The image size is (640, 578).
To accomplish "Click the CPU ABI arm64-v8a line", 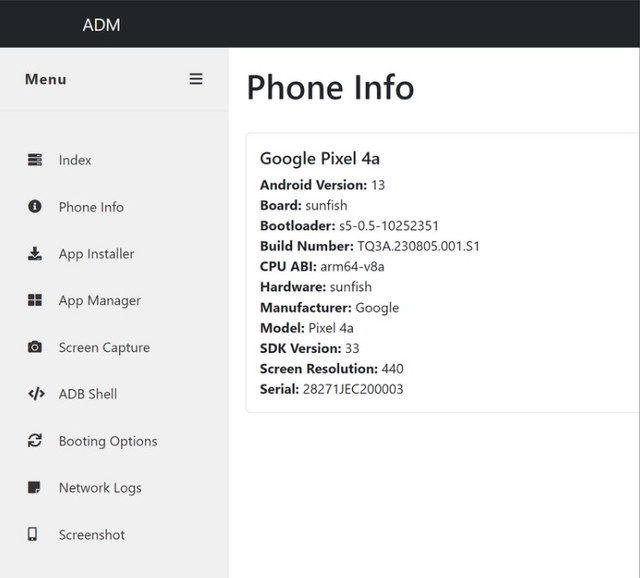I will click(x=322, y=267).
